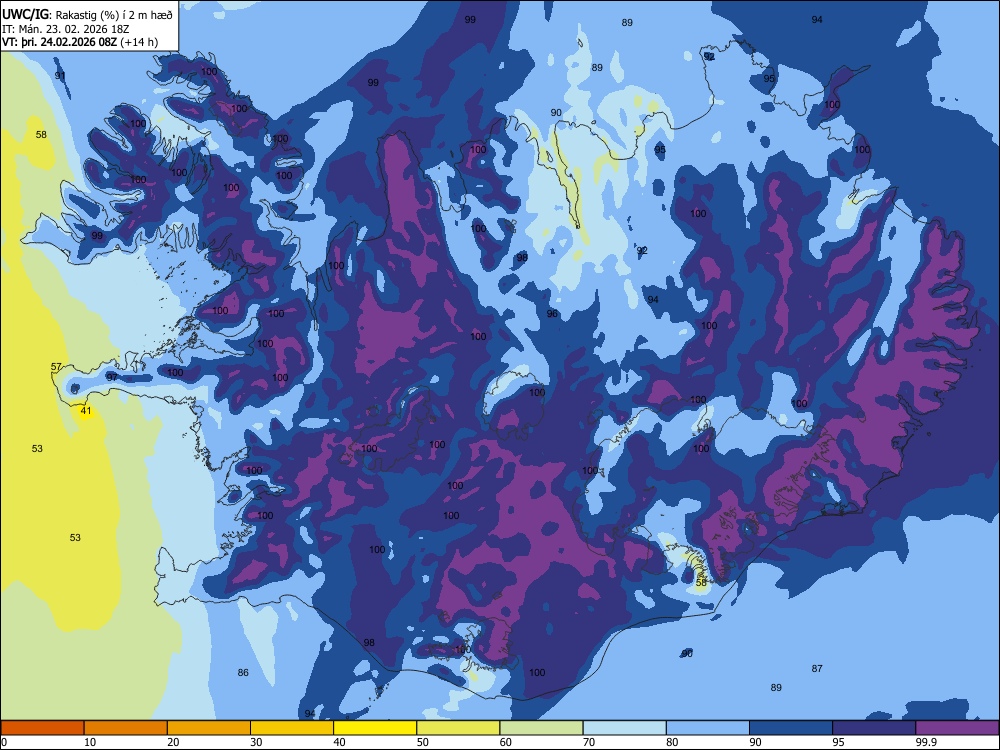Click the 86 humidity value over the ocean

(x=243, y=673)
